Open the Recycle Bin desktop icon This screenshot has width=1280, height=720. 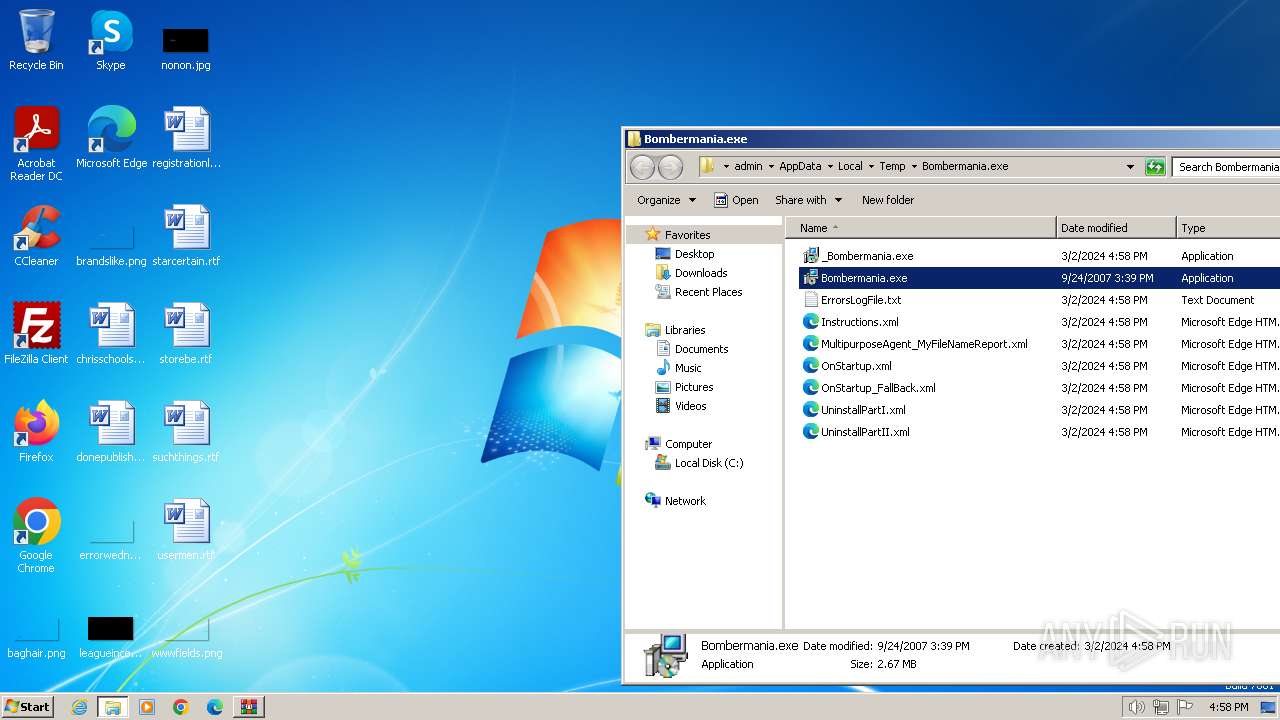pos(36,40)
